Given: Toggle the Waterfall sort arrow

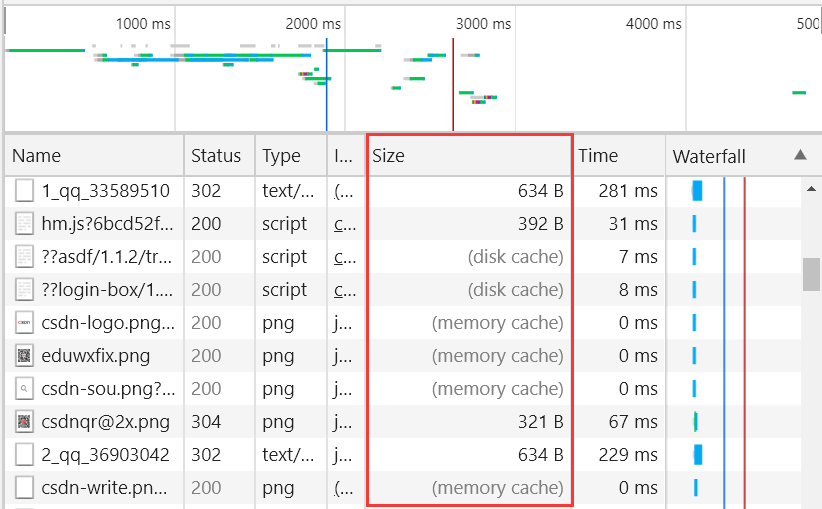Looking at the screenshot, I should click(800, 155).
